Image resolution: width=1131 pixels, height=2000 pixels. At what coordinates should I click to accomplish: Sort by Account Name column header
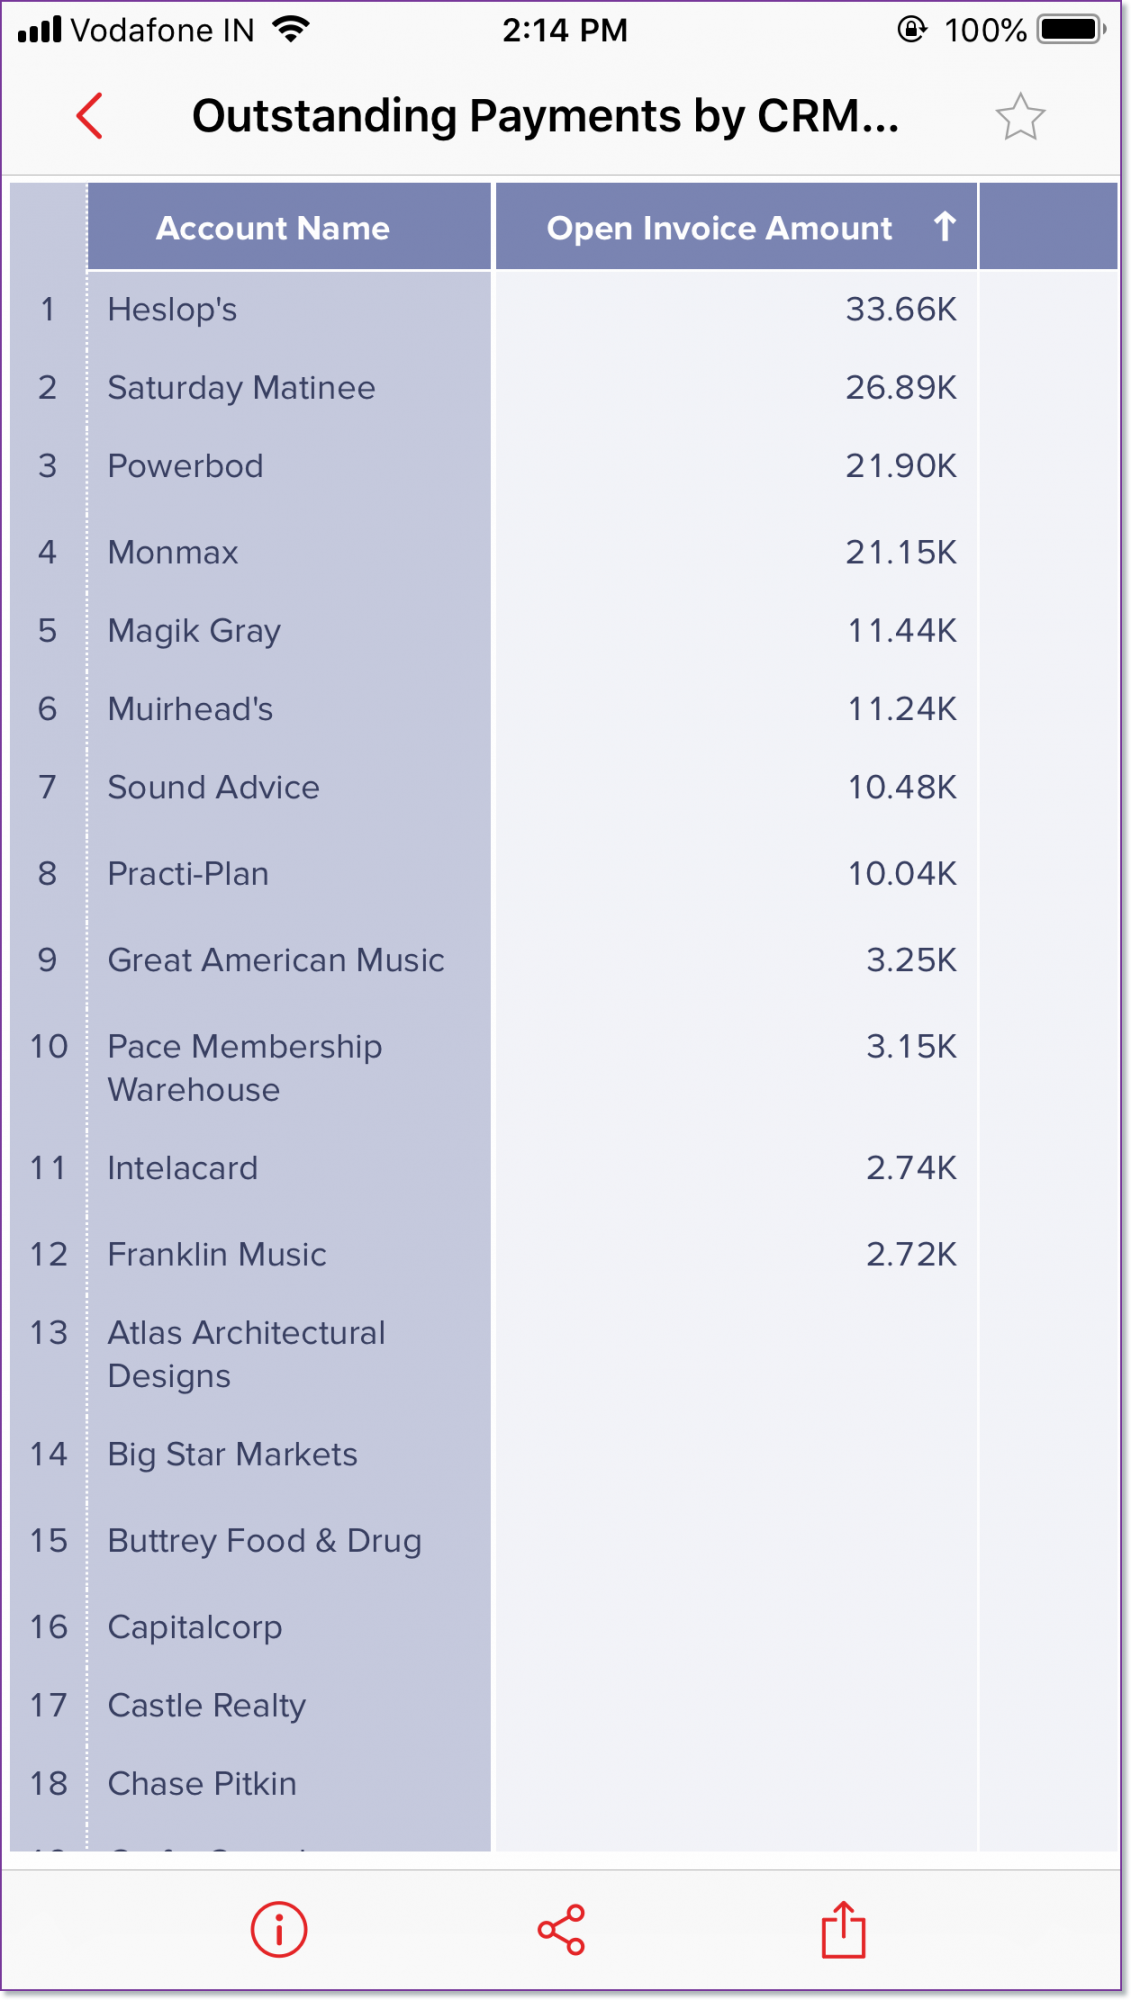coord(273,228)
